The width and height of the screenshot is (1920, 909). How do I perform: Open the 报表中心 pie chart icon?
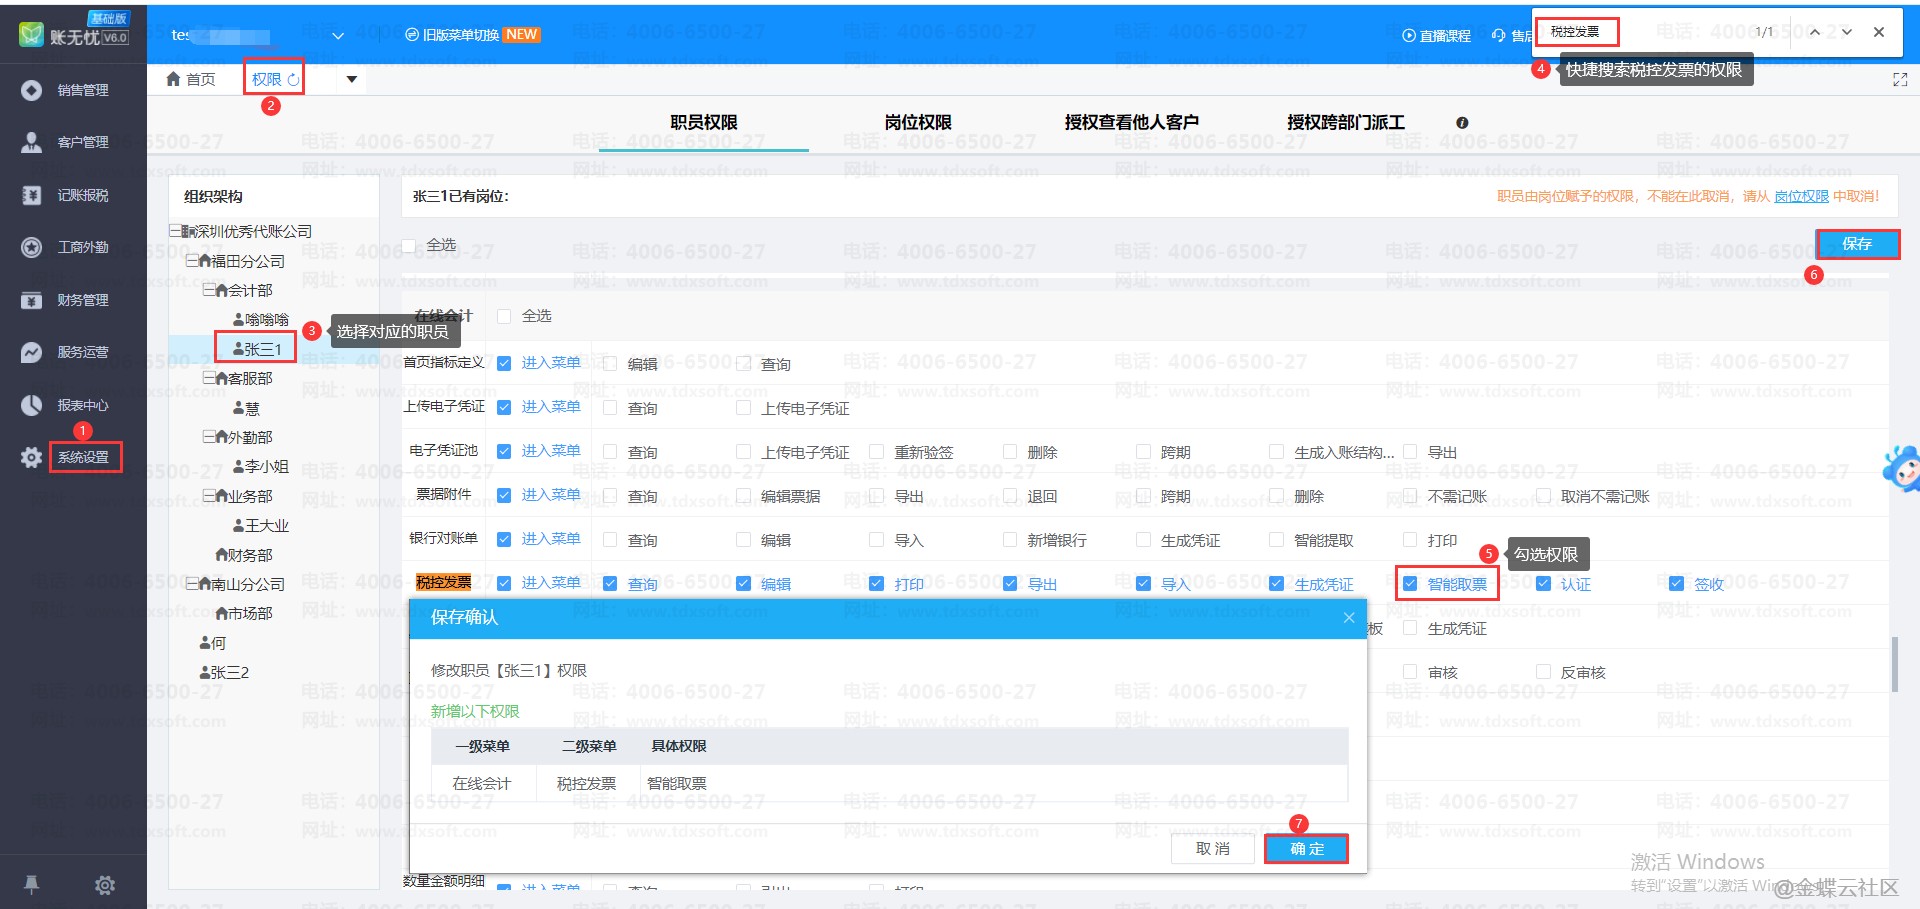coord(31,405)
